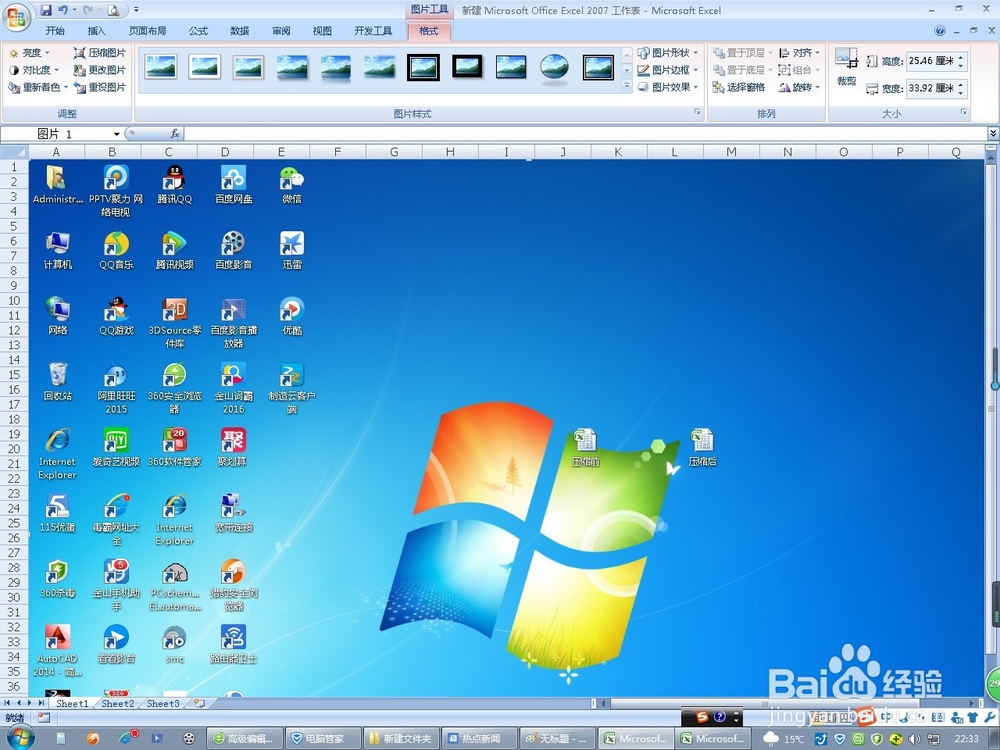Image resolution: width=1000 pixels, height=750 pixels.
Task: Click the width (宽度) value field
Action: (931, 88)
